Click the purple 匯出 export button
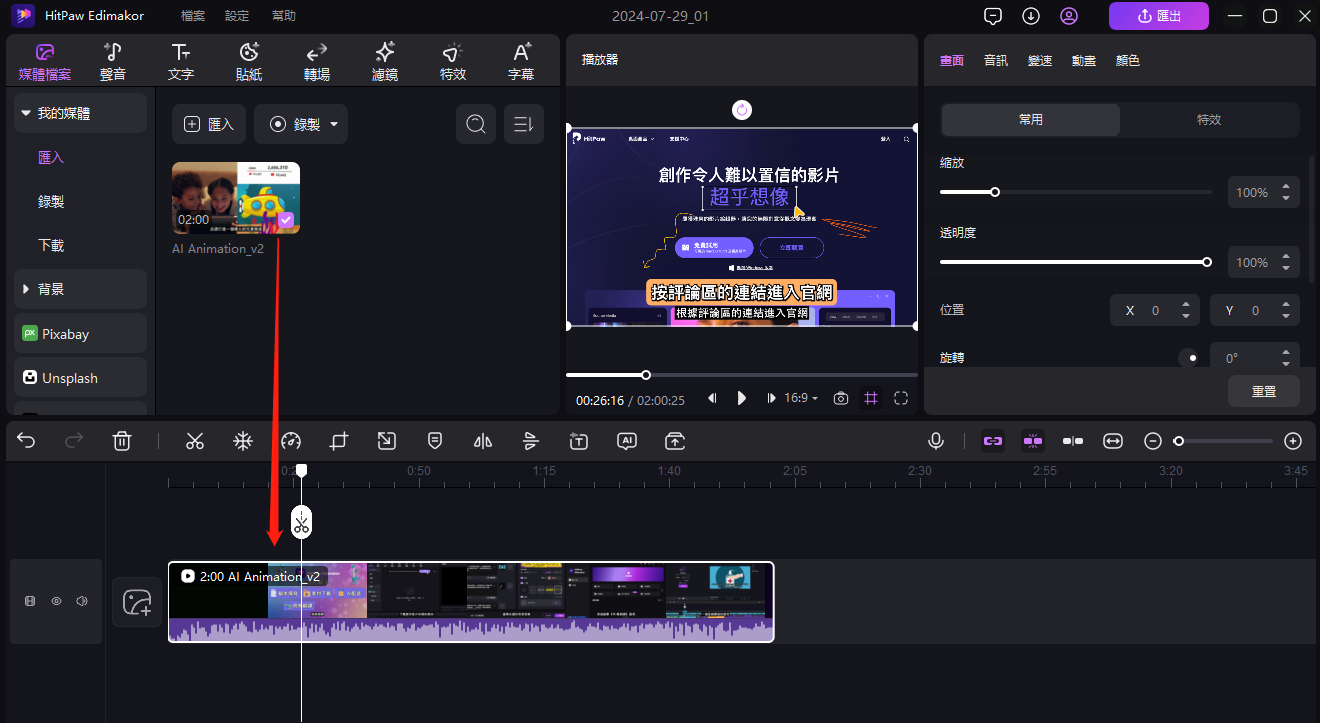This screenshot has height=723, width=1320. point(1159,16)
